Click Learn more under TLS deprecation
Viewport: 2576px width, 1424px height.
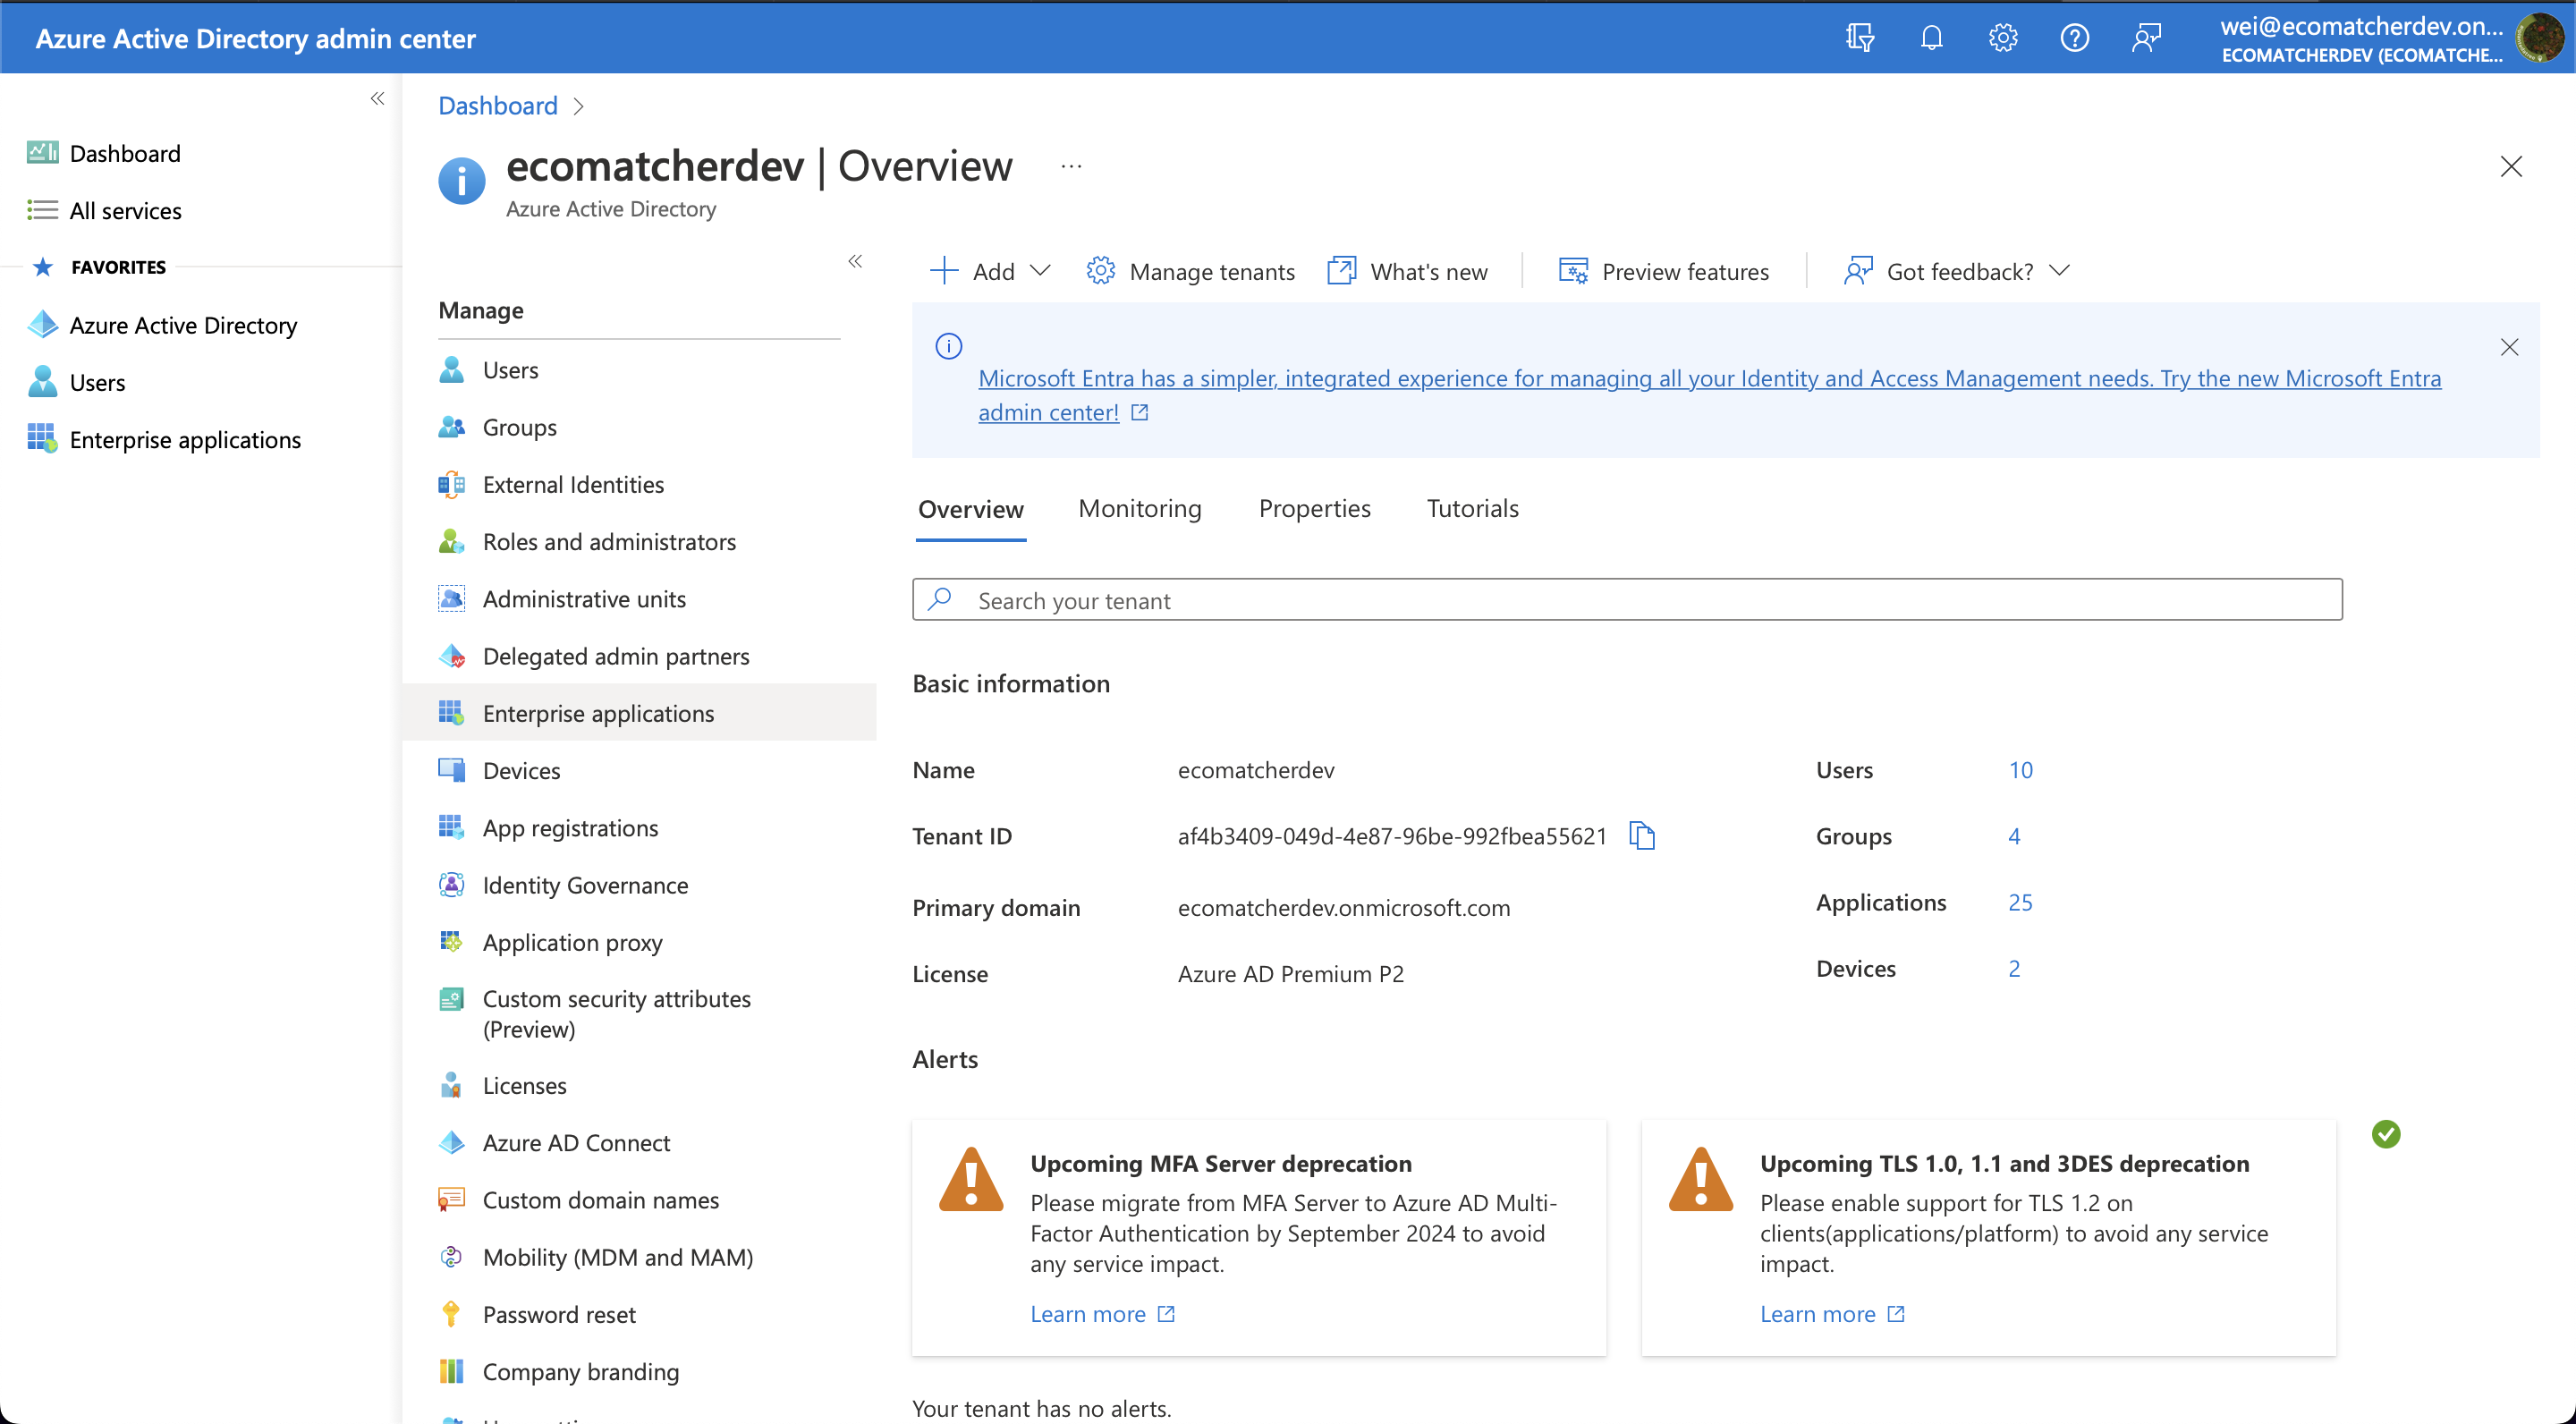click(1832, 1313)
